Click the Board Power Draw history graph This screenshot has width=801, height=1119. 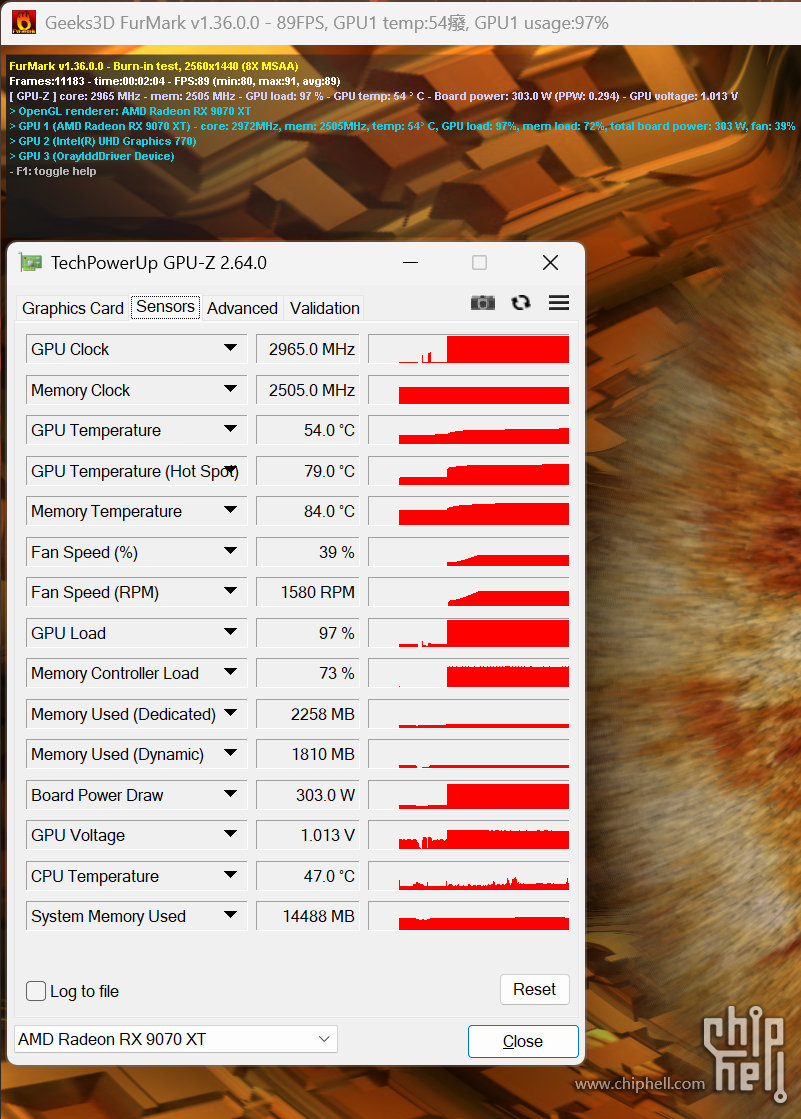(469, 795)
